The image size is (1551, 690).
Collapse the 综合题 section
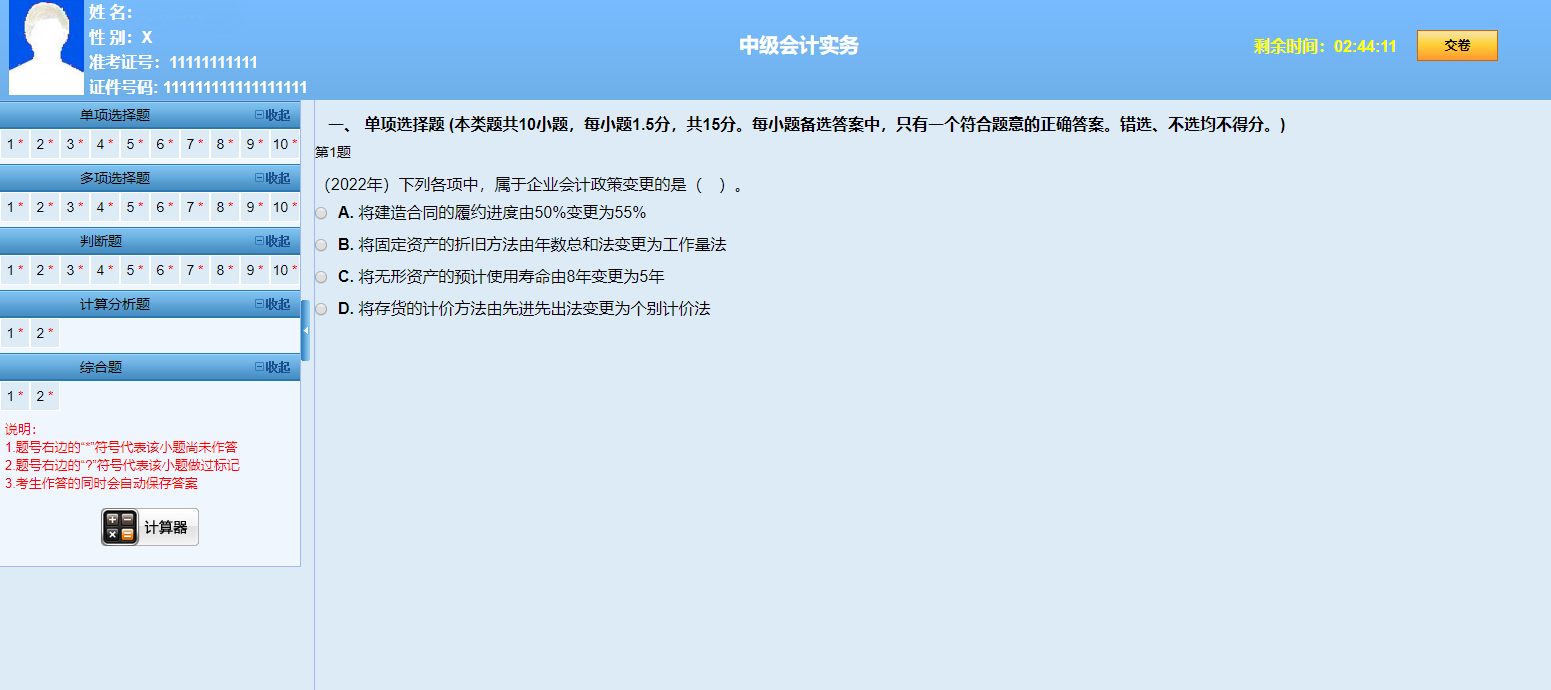point(272,367)
